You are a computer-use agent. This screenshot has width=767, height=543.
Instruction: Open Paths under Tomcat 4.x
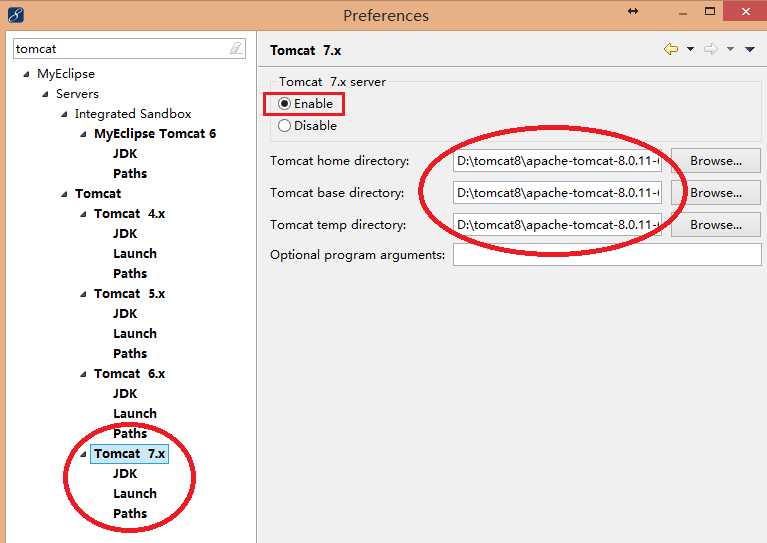[x=130, y=273]
